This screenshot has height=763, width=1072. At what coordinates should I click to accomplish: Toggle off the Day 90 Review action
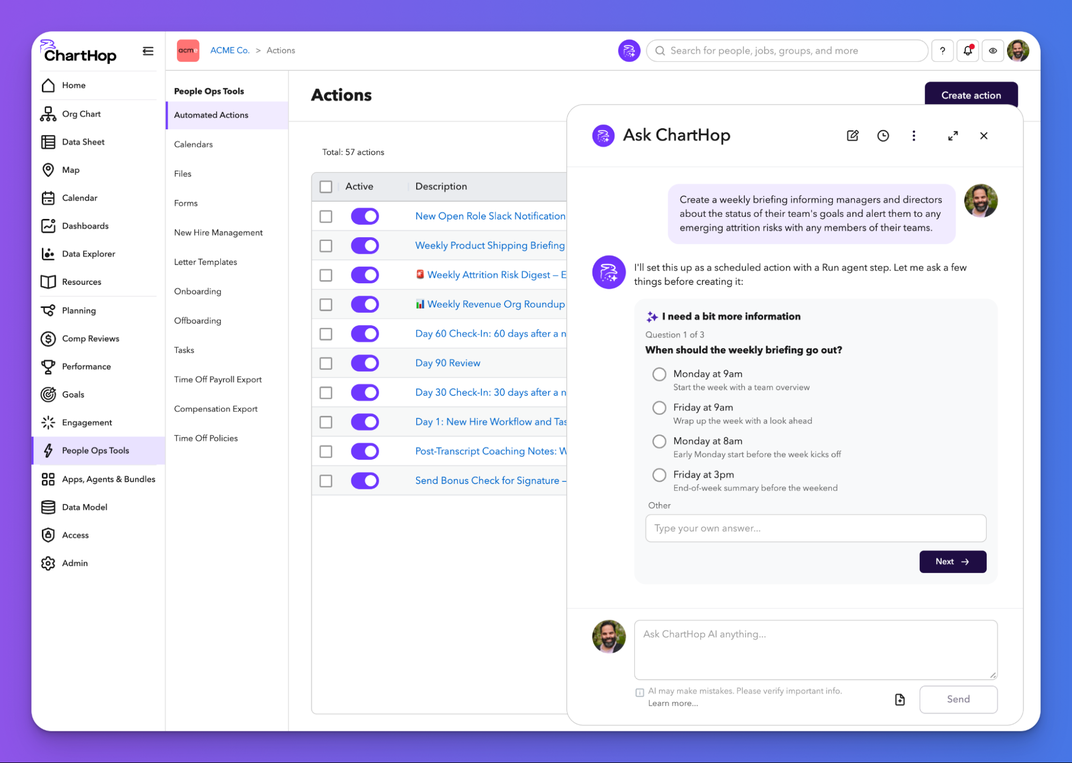click(x=365, y=364)
